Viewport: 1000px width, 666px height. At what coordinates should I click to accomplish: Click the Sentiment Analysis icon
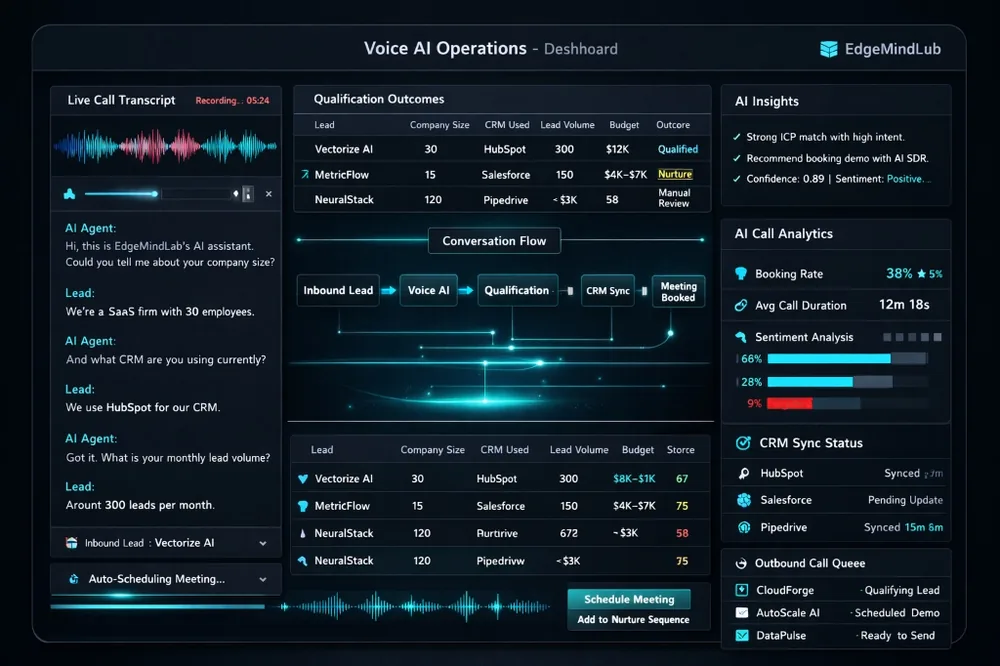click(x=741, y=337)
